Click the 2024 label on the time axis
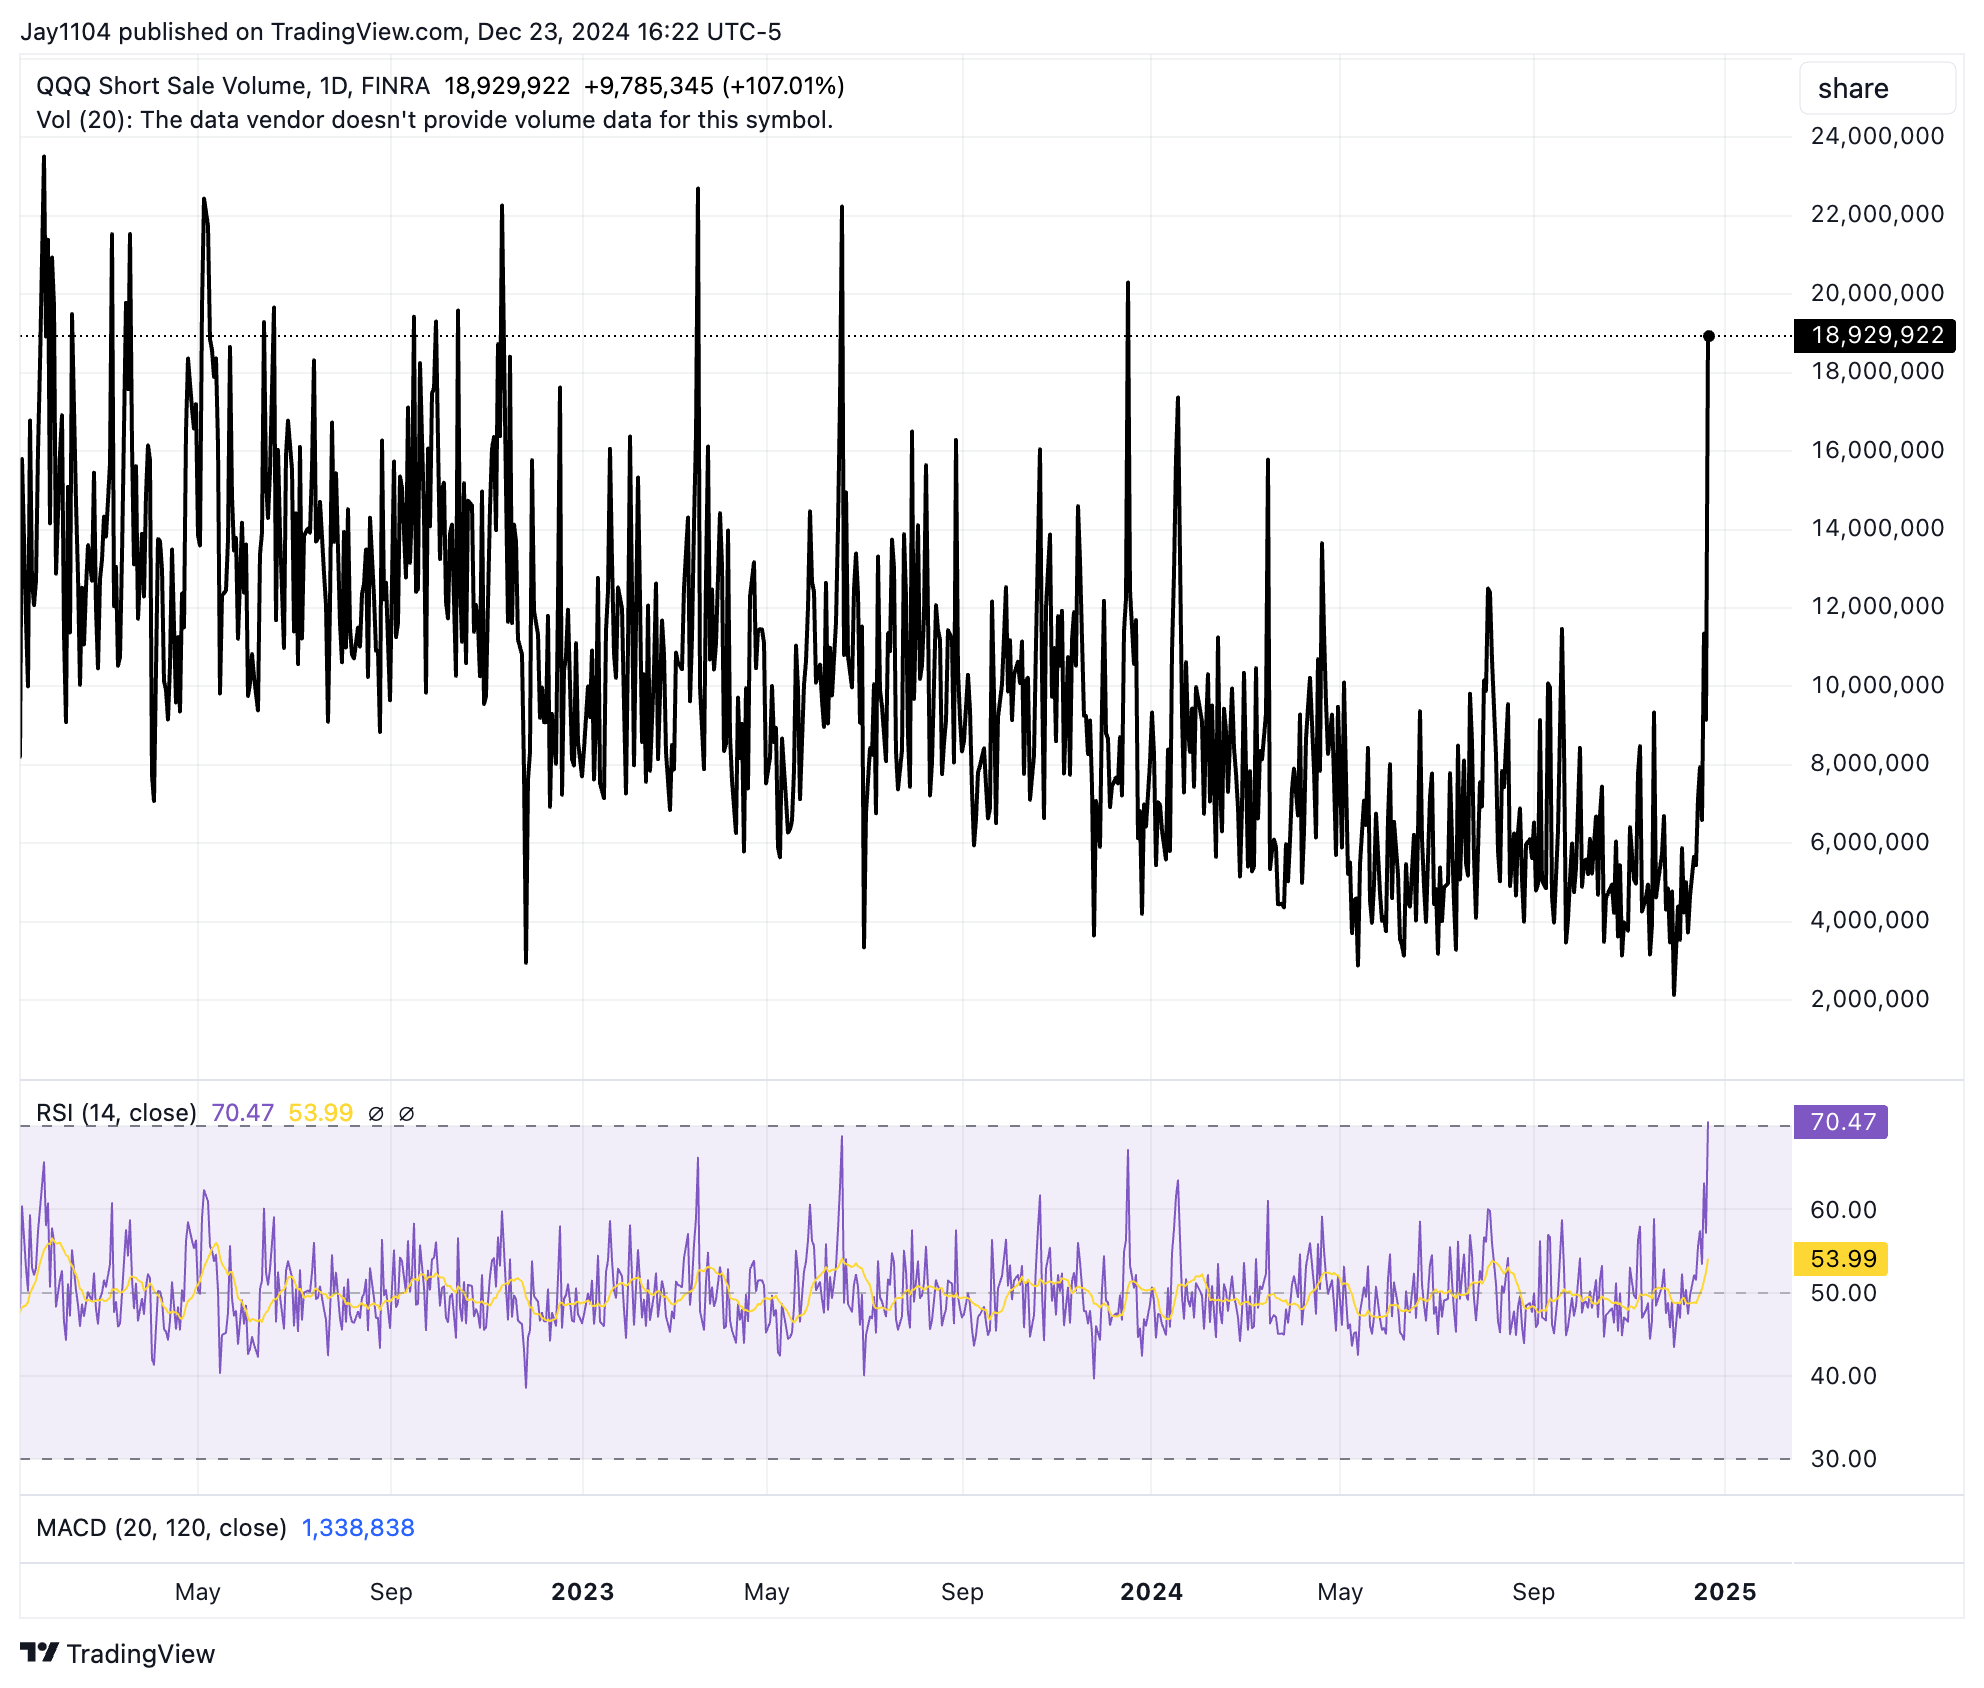Viewport: 1984px width, 1688px height. tap(1151, 1592)
